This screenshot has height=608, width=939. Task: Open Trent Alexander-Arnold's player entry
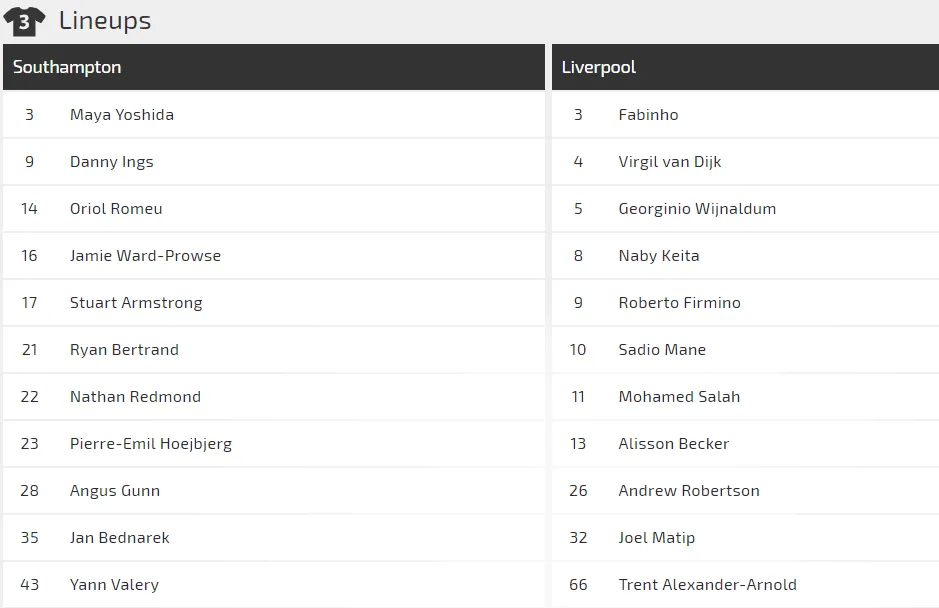(708, 585)
